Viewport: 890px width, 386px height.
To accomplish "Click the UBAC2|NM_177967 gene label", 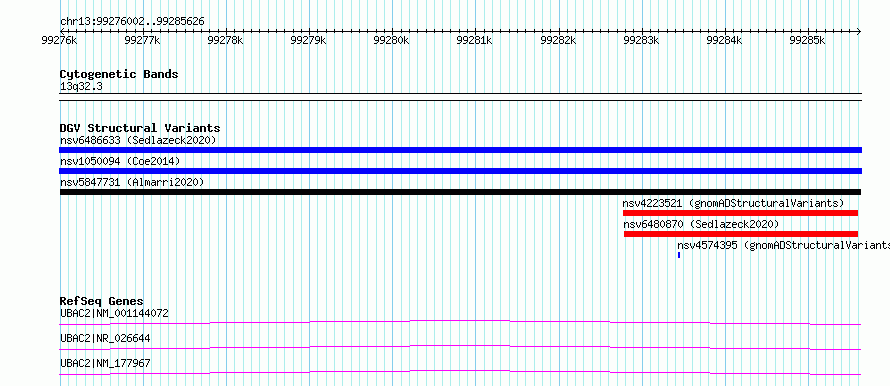I will click(105, 363).
